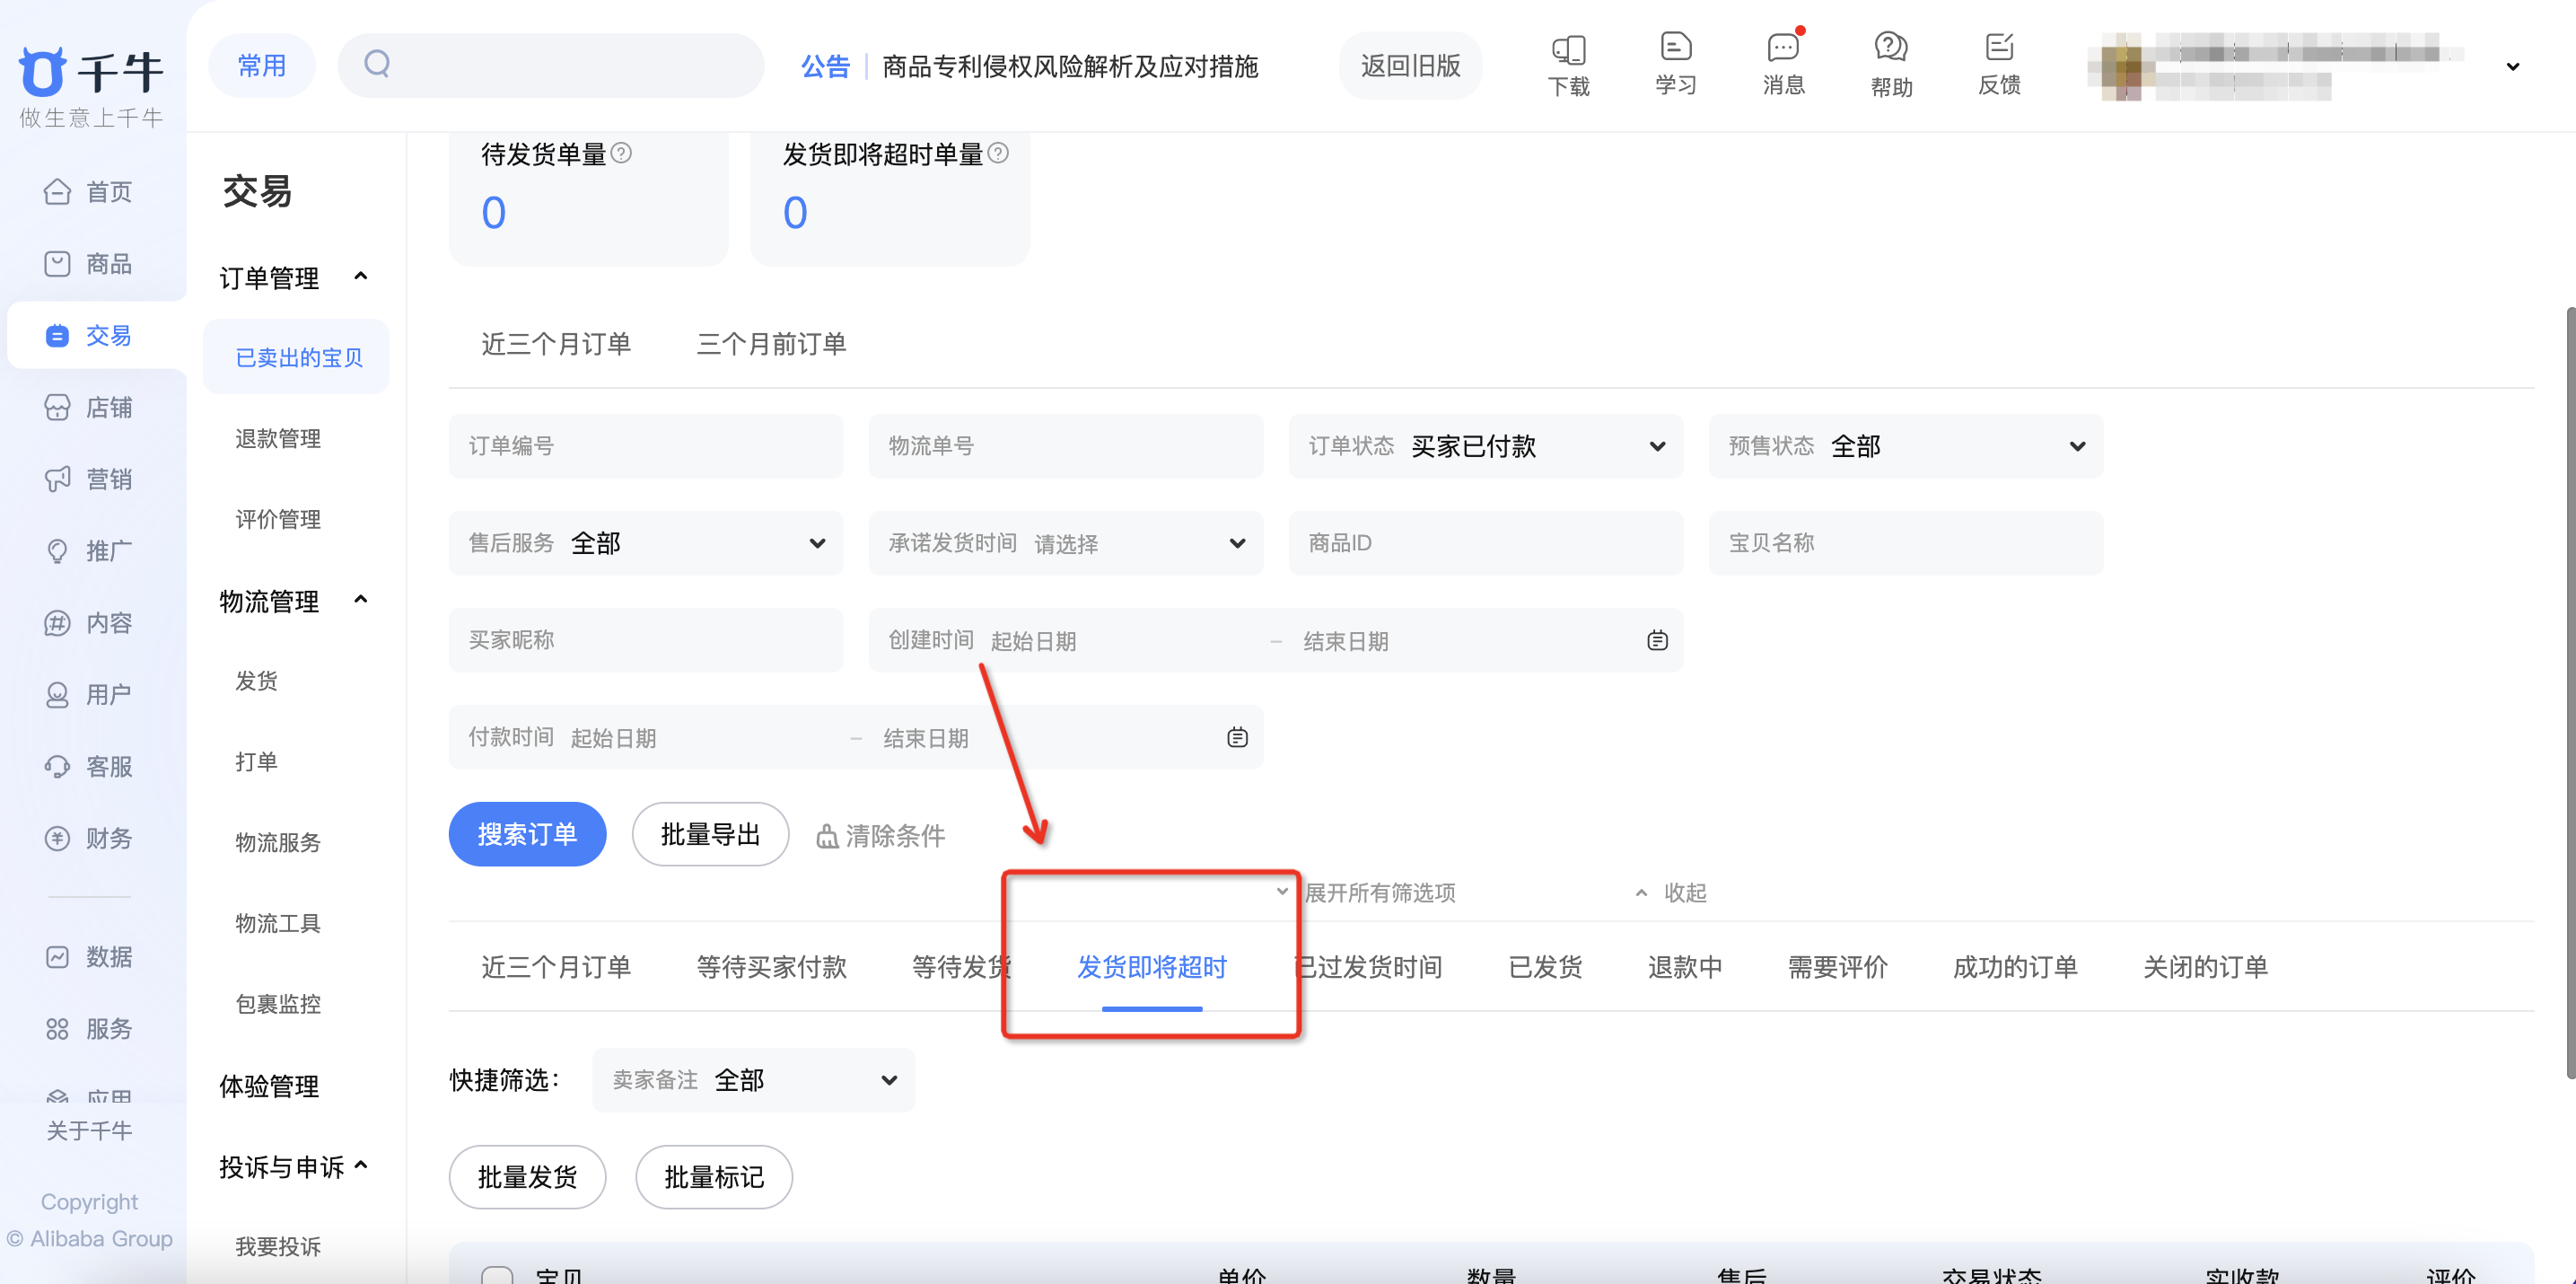Open the 商品 products sidebar icon

57,263
